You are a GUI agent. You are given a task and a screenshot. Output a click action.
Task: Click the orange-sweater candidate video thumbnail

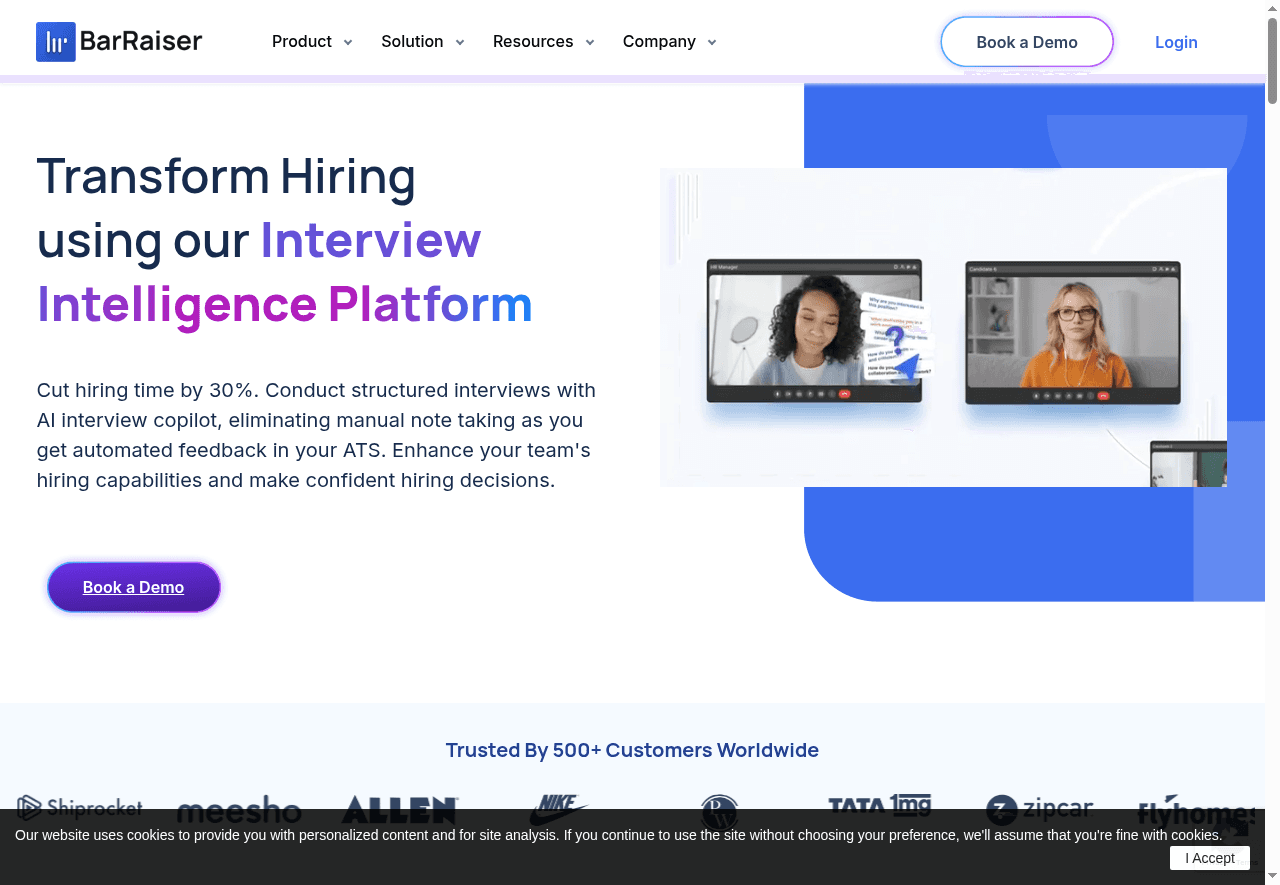(1072, 332)
